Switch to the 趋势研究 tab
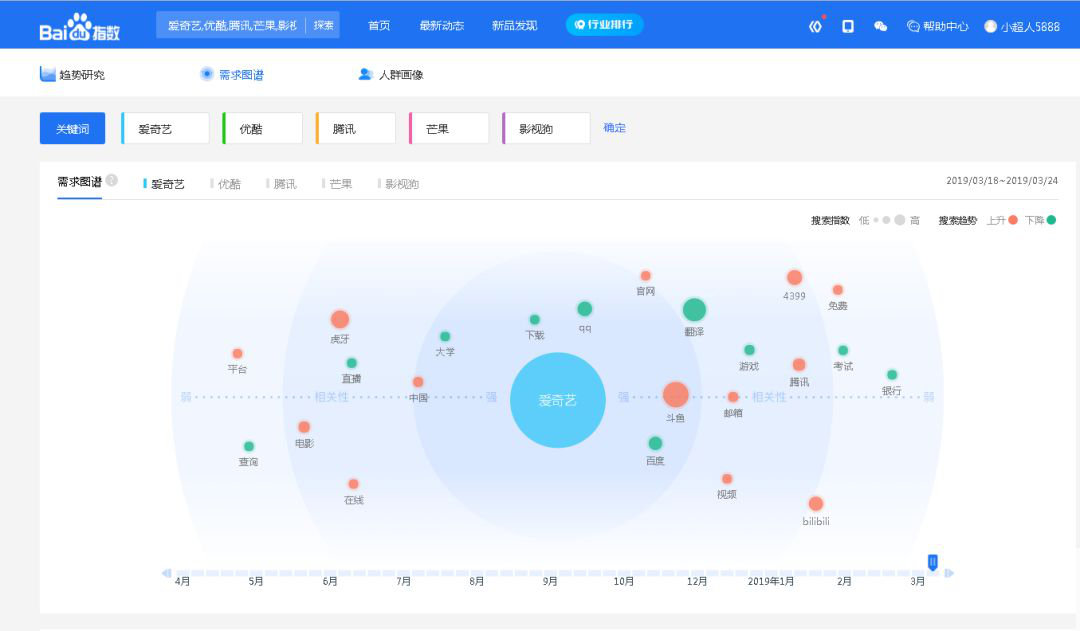The height and width of the screenshot is (631, 1080). coord(72,74)
